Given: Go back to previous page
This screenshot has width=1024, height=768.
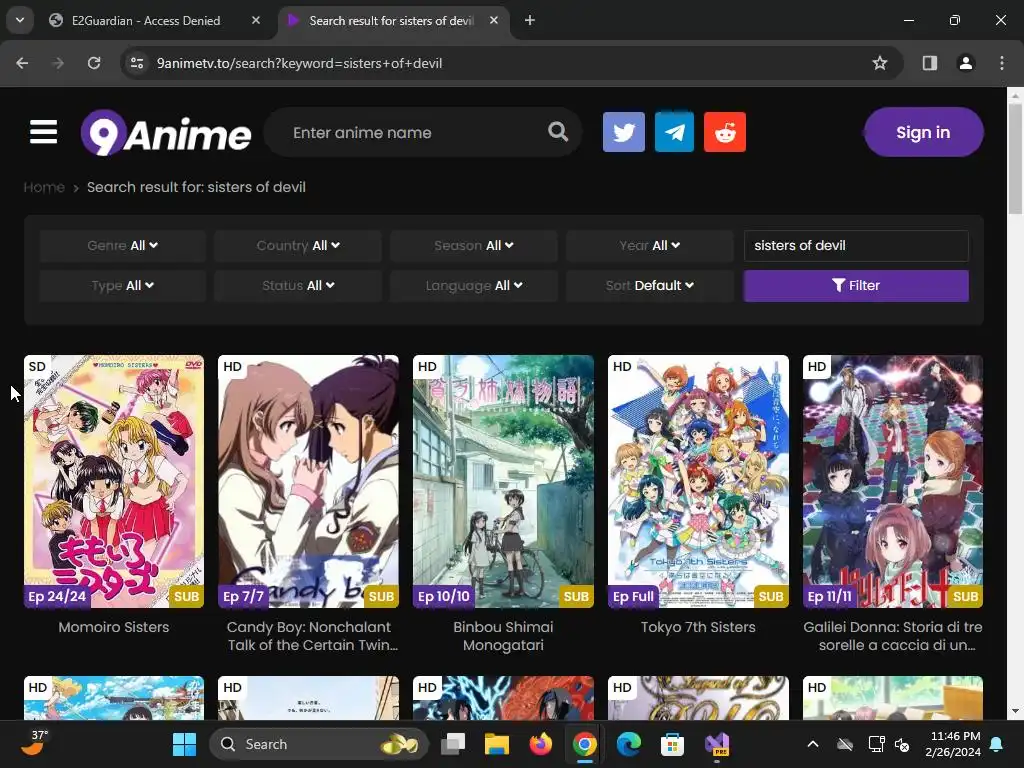Looking at the screenshot, I should (x=22, y=63).
